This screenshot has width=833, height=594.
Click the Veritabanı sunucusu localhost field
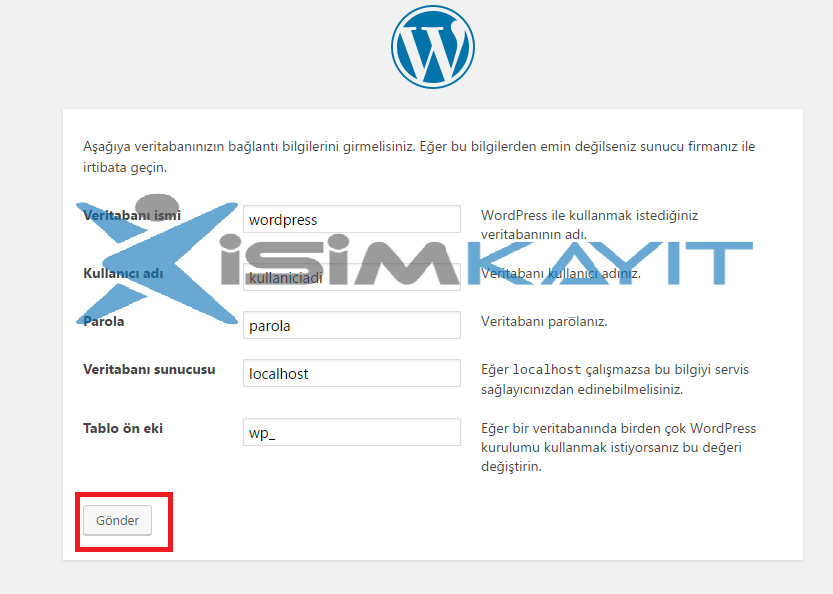point(352,373)
